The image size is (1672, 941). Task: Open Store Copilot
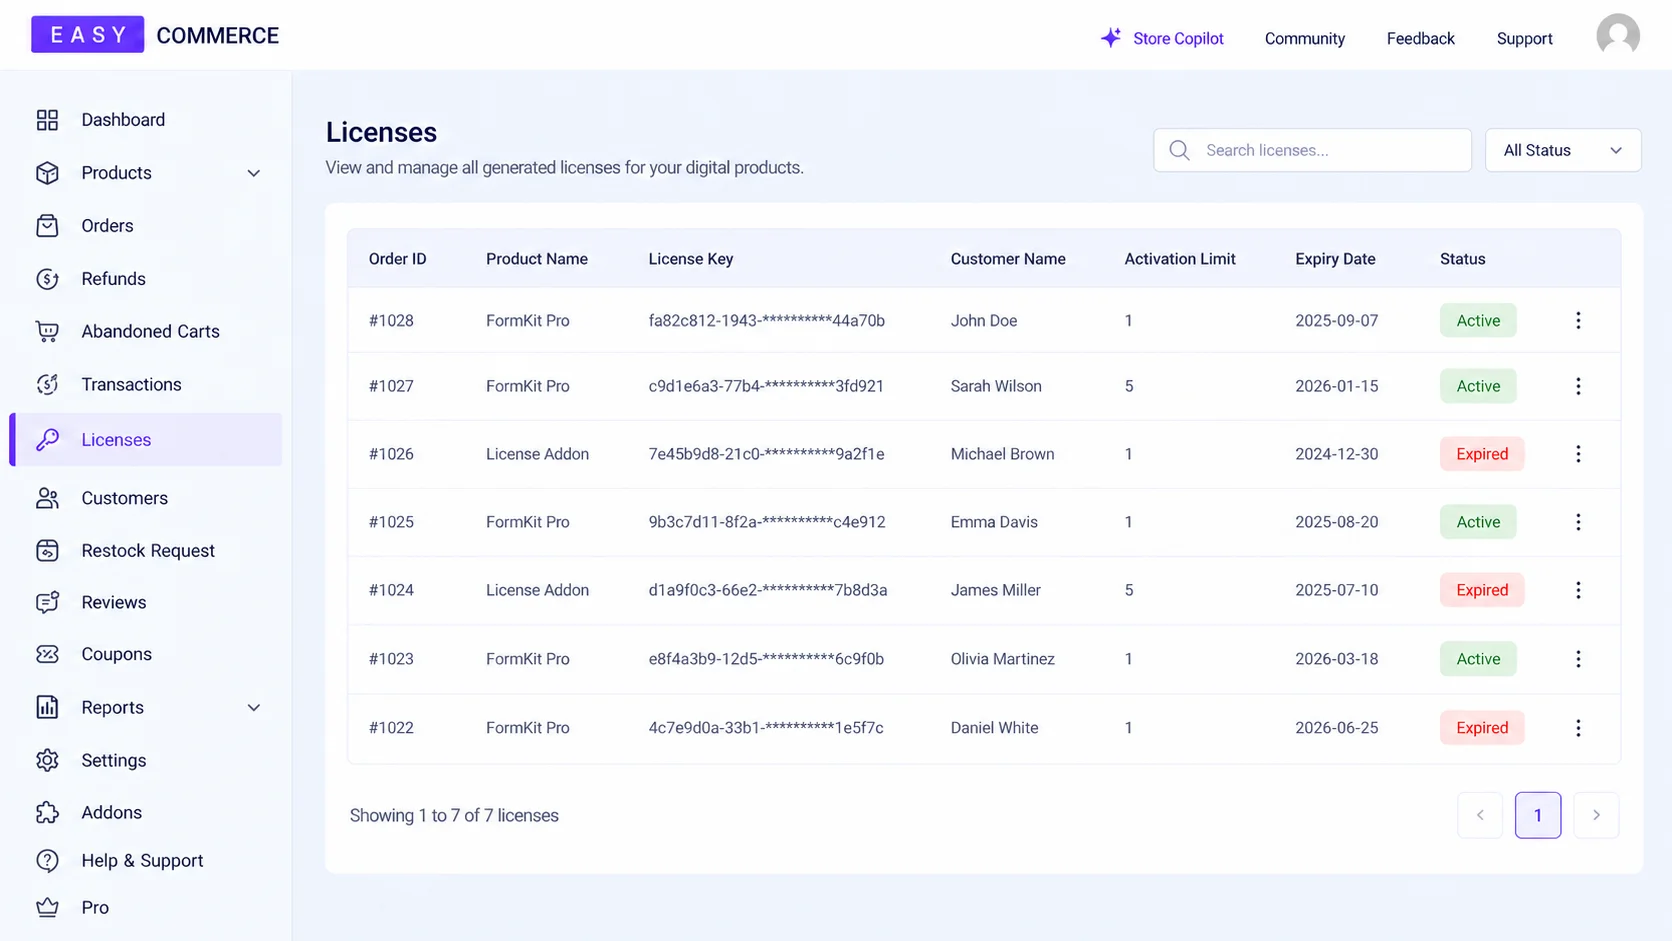[1162, 38]
